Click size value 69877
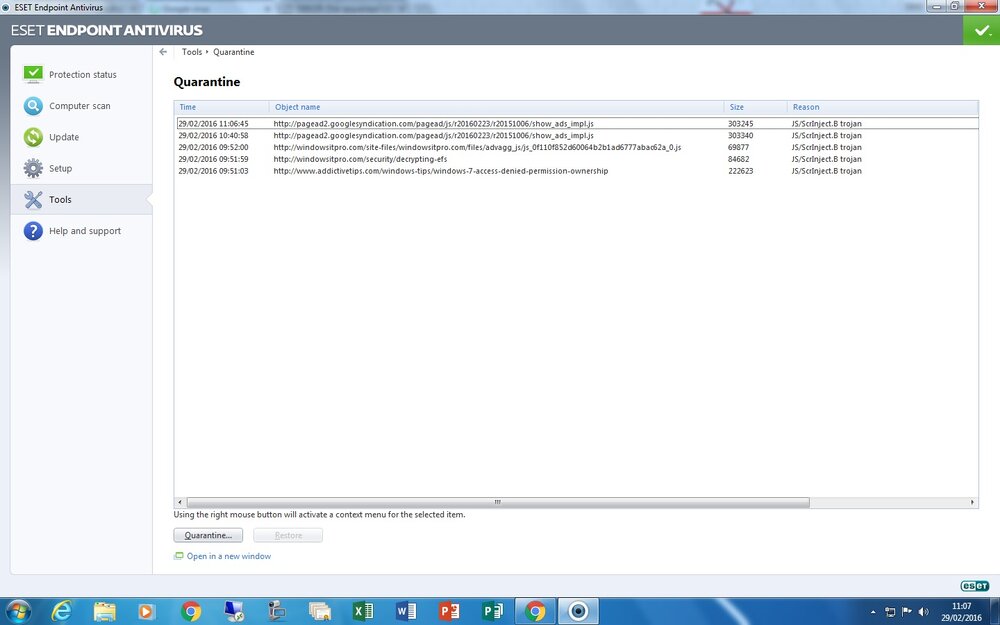Image resolution: width=1000 pixels, height=625 pixels. (739, 147)
